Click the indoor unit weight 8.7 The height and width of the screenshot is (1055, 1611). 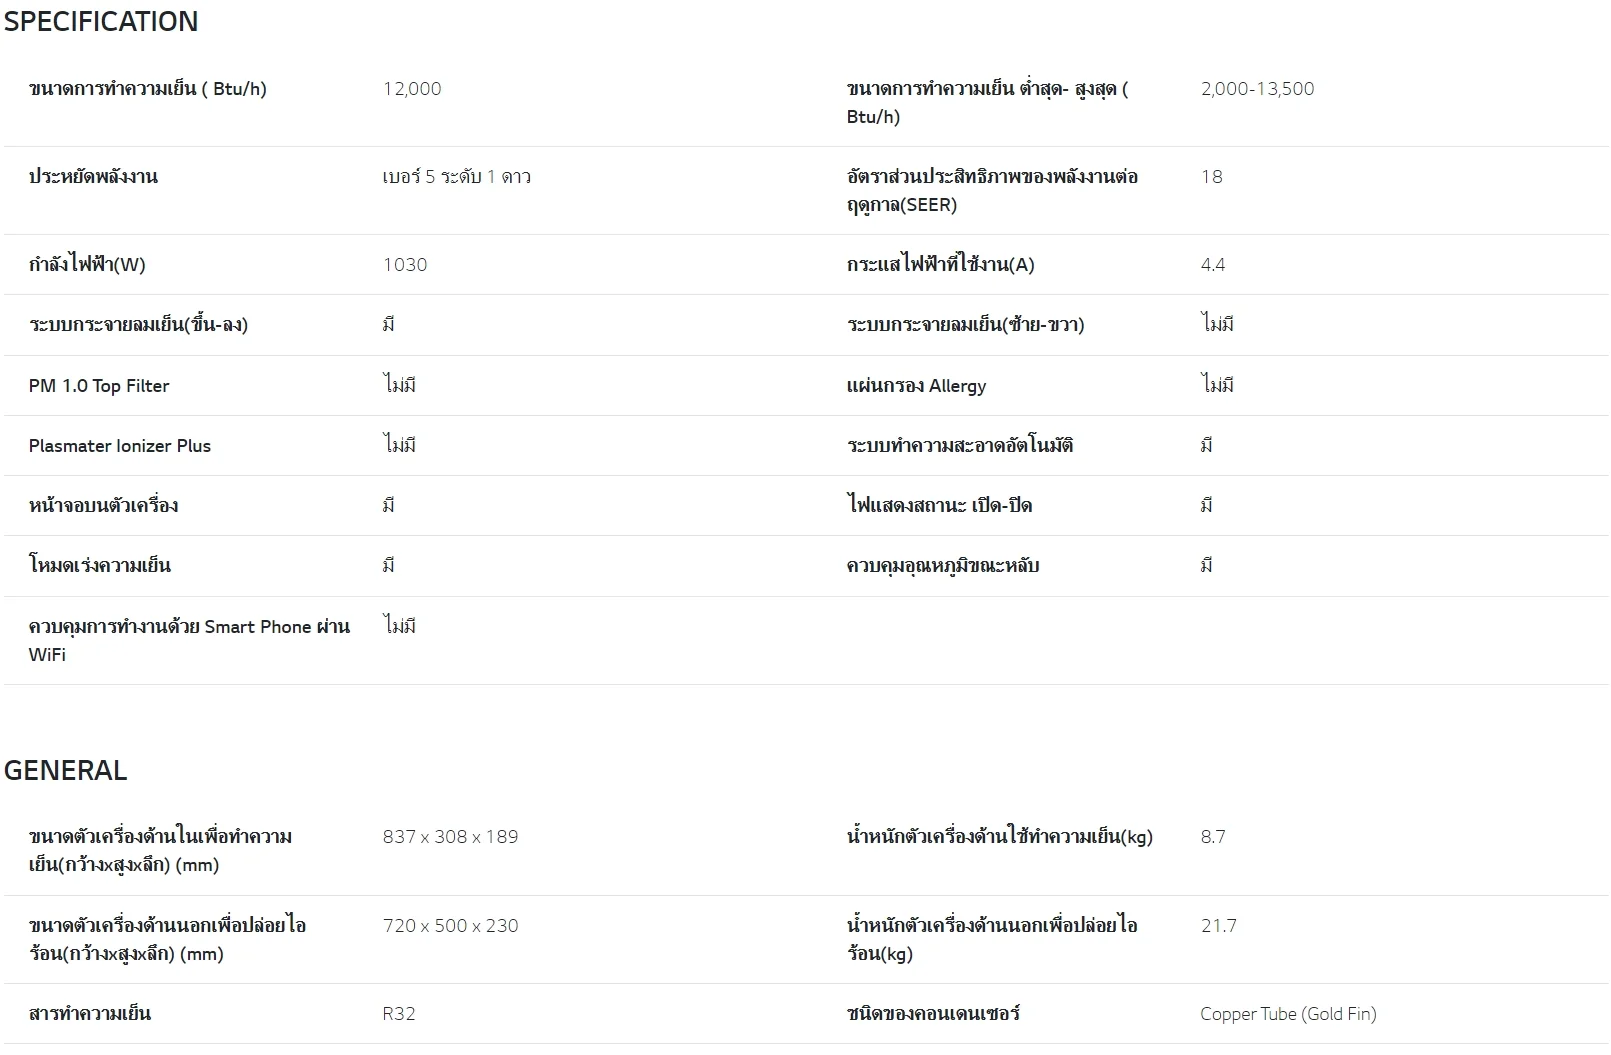coord(1212,836)
